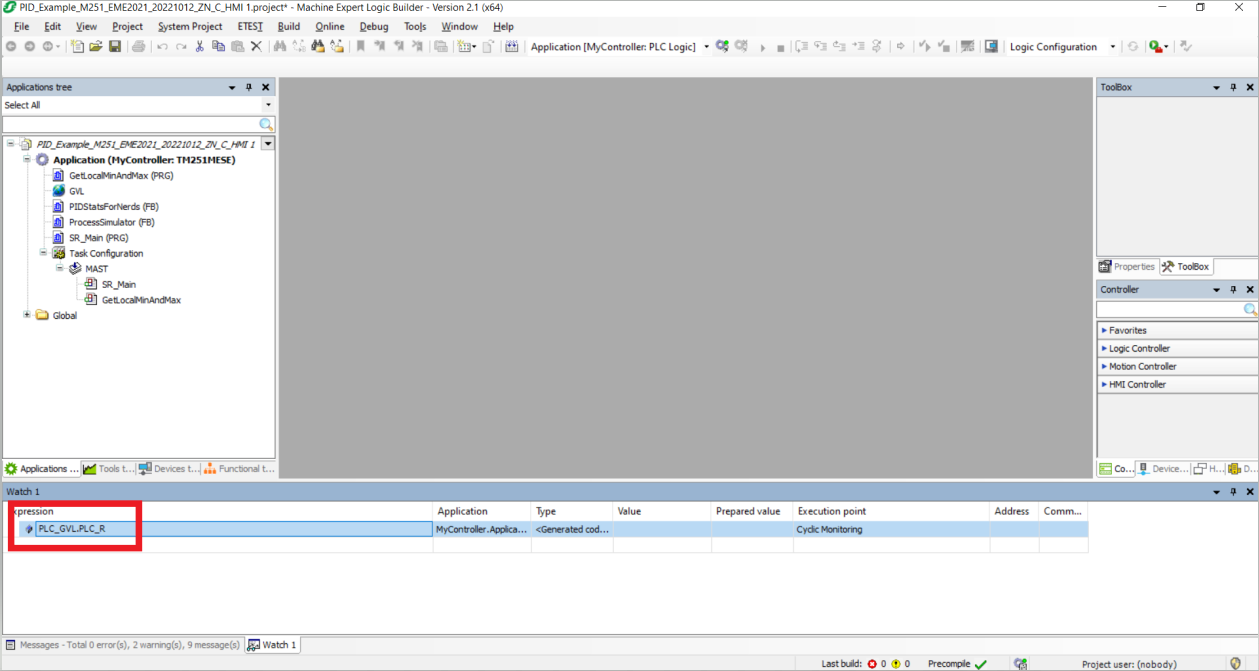Screen dimensions: 1259x671
Task: Click the Logout gear icon in toolbar
Action: [741, 47]
